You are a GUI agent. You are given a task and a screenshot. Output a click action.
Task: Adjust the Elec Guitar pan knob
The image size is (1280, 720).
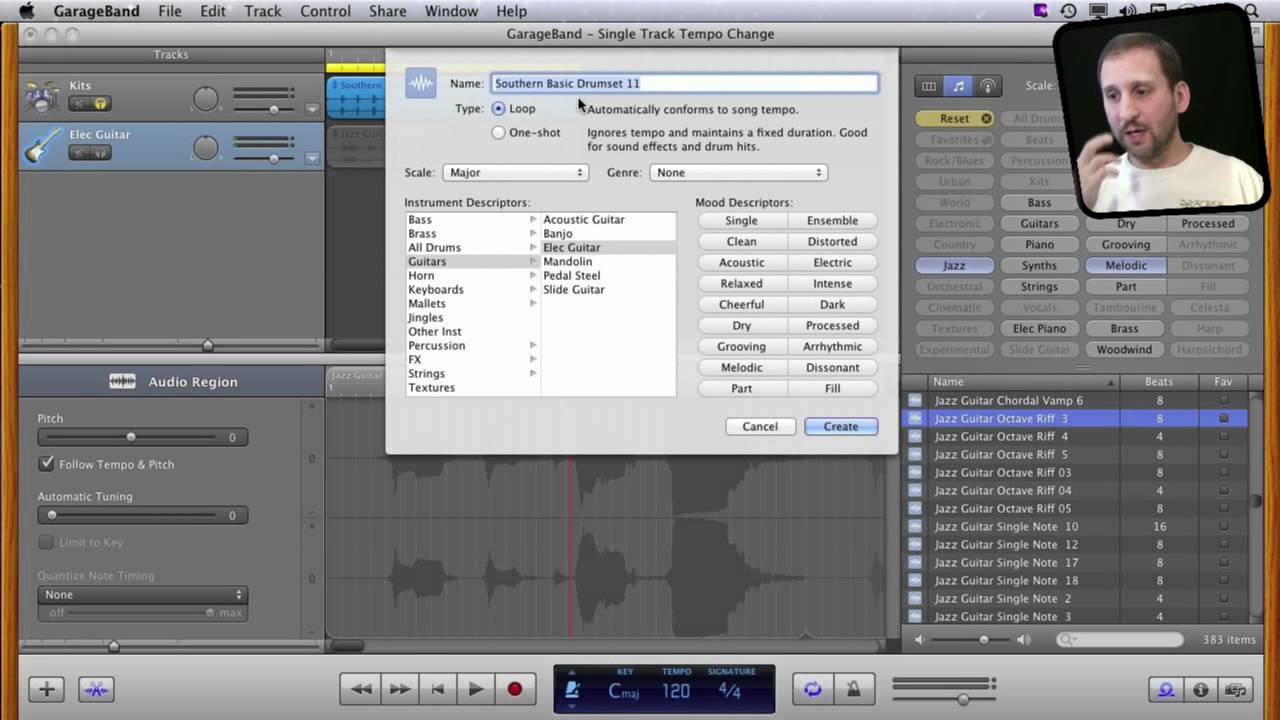point(205,148)
